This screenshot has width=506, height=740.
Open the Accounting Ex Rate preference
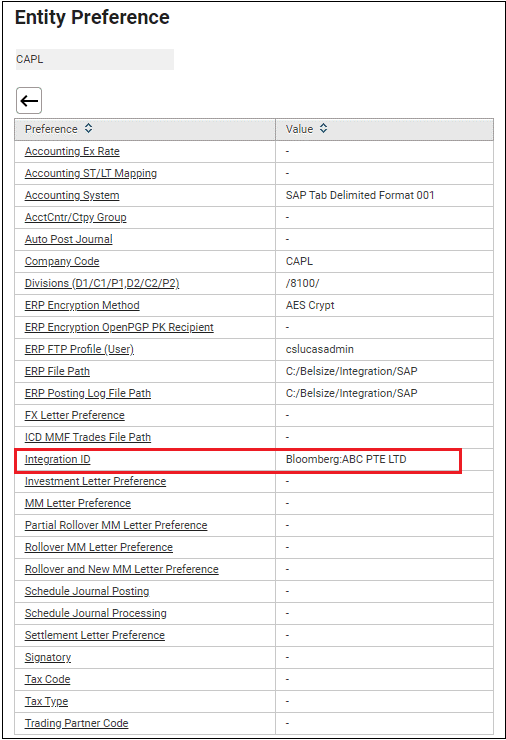(72, 151)
